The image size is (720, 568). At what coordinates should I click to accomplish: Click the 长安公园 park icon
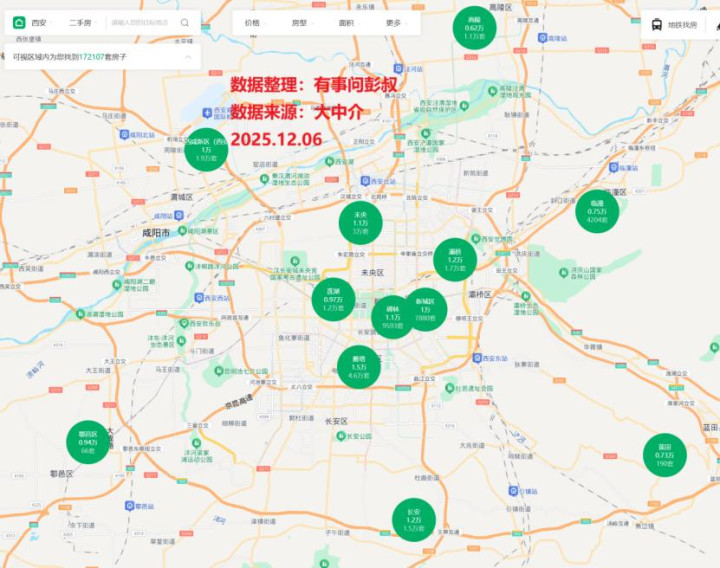341,436
